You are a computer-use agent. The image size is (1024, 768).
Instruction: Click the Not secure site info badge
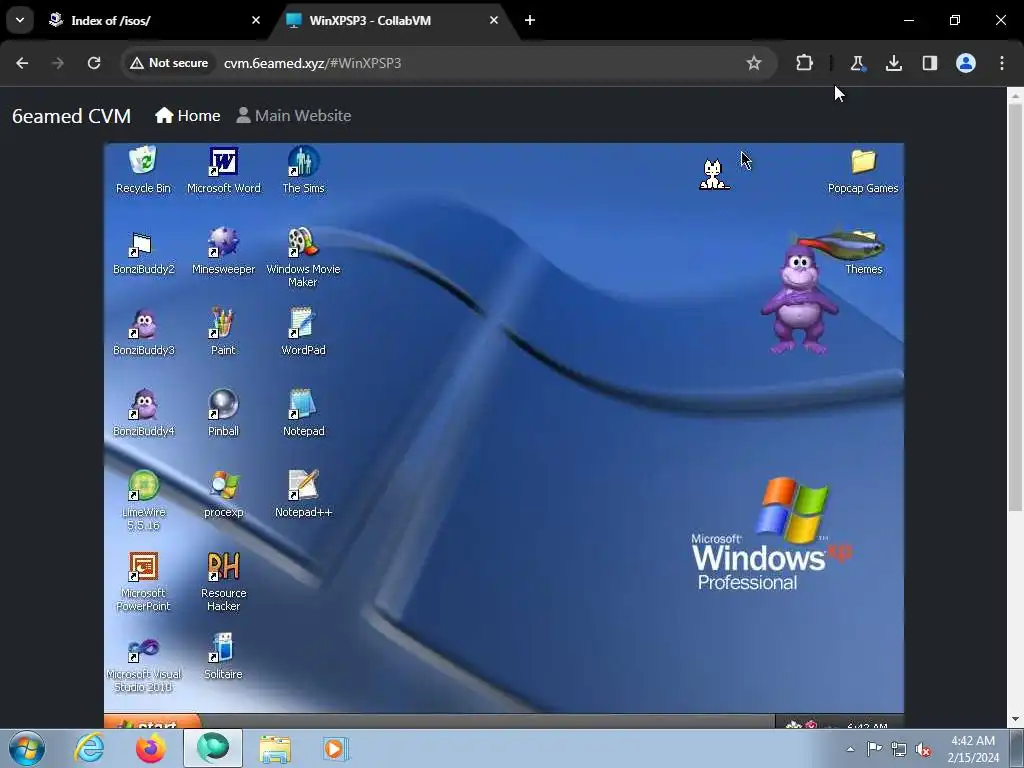169,63
